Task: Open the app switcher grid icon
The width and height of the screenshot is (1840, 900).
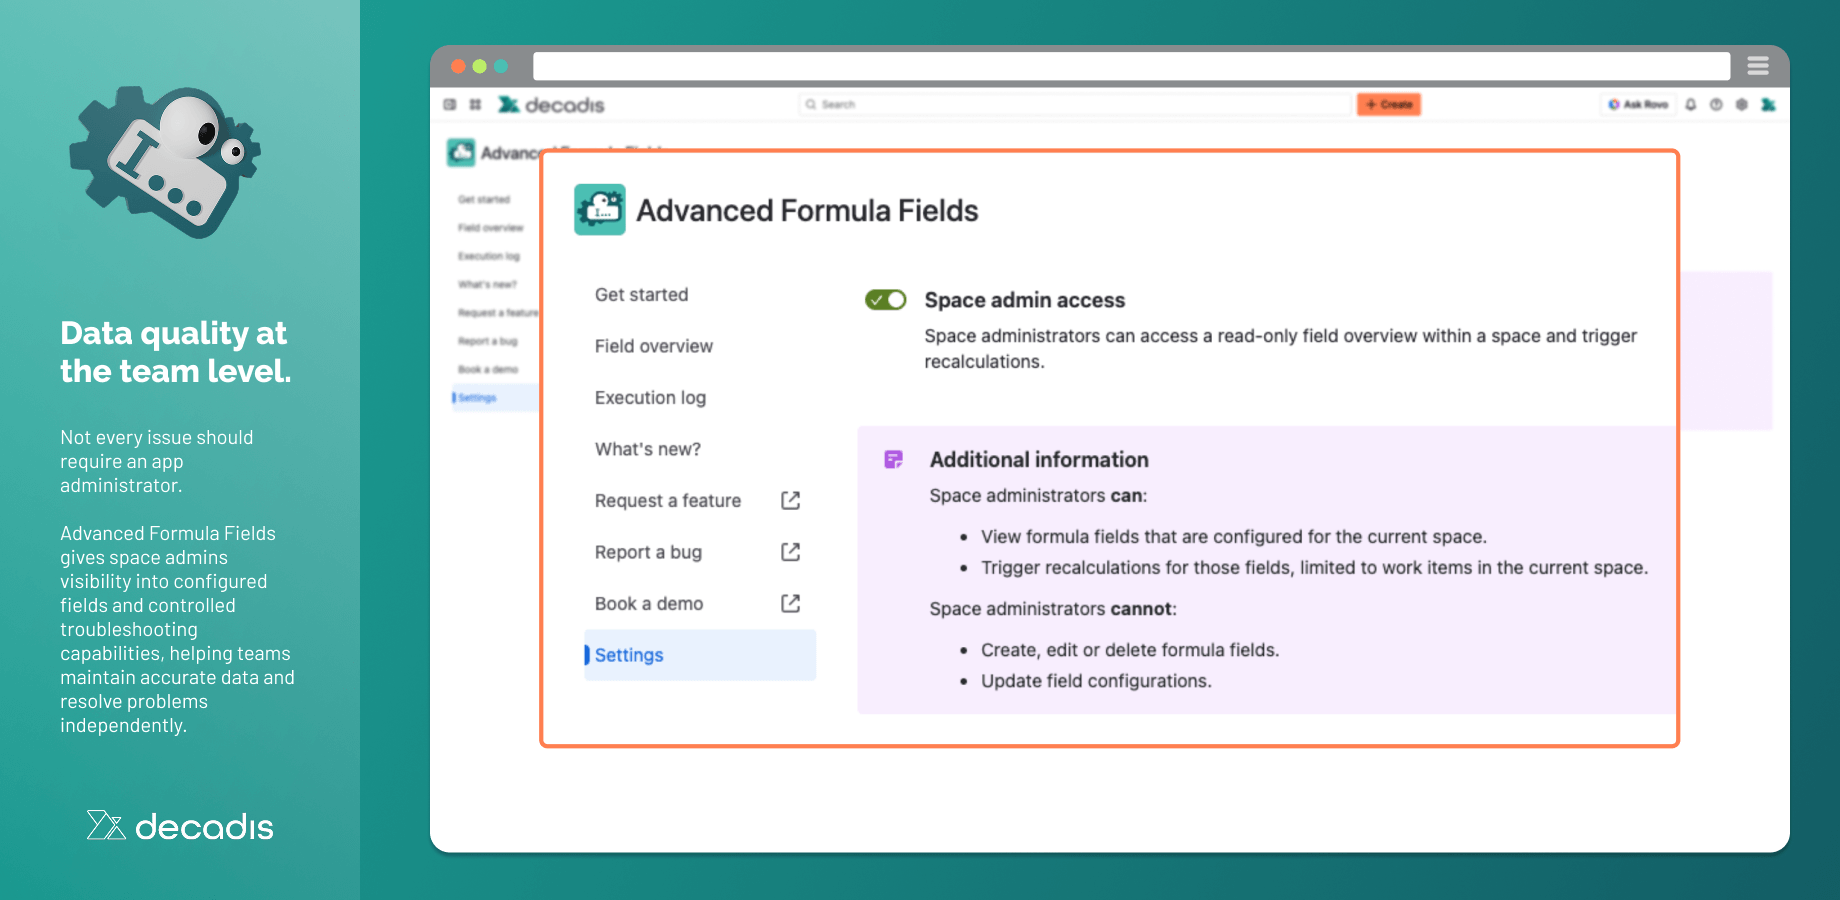Action: pyautogui.click(x=475, y=104)
